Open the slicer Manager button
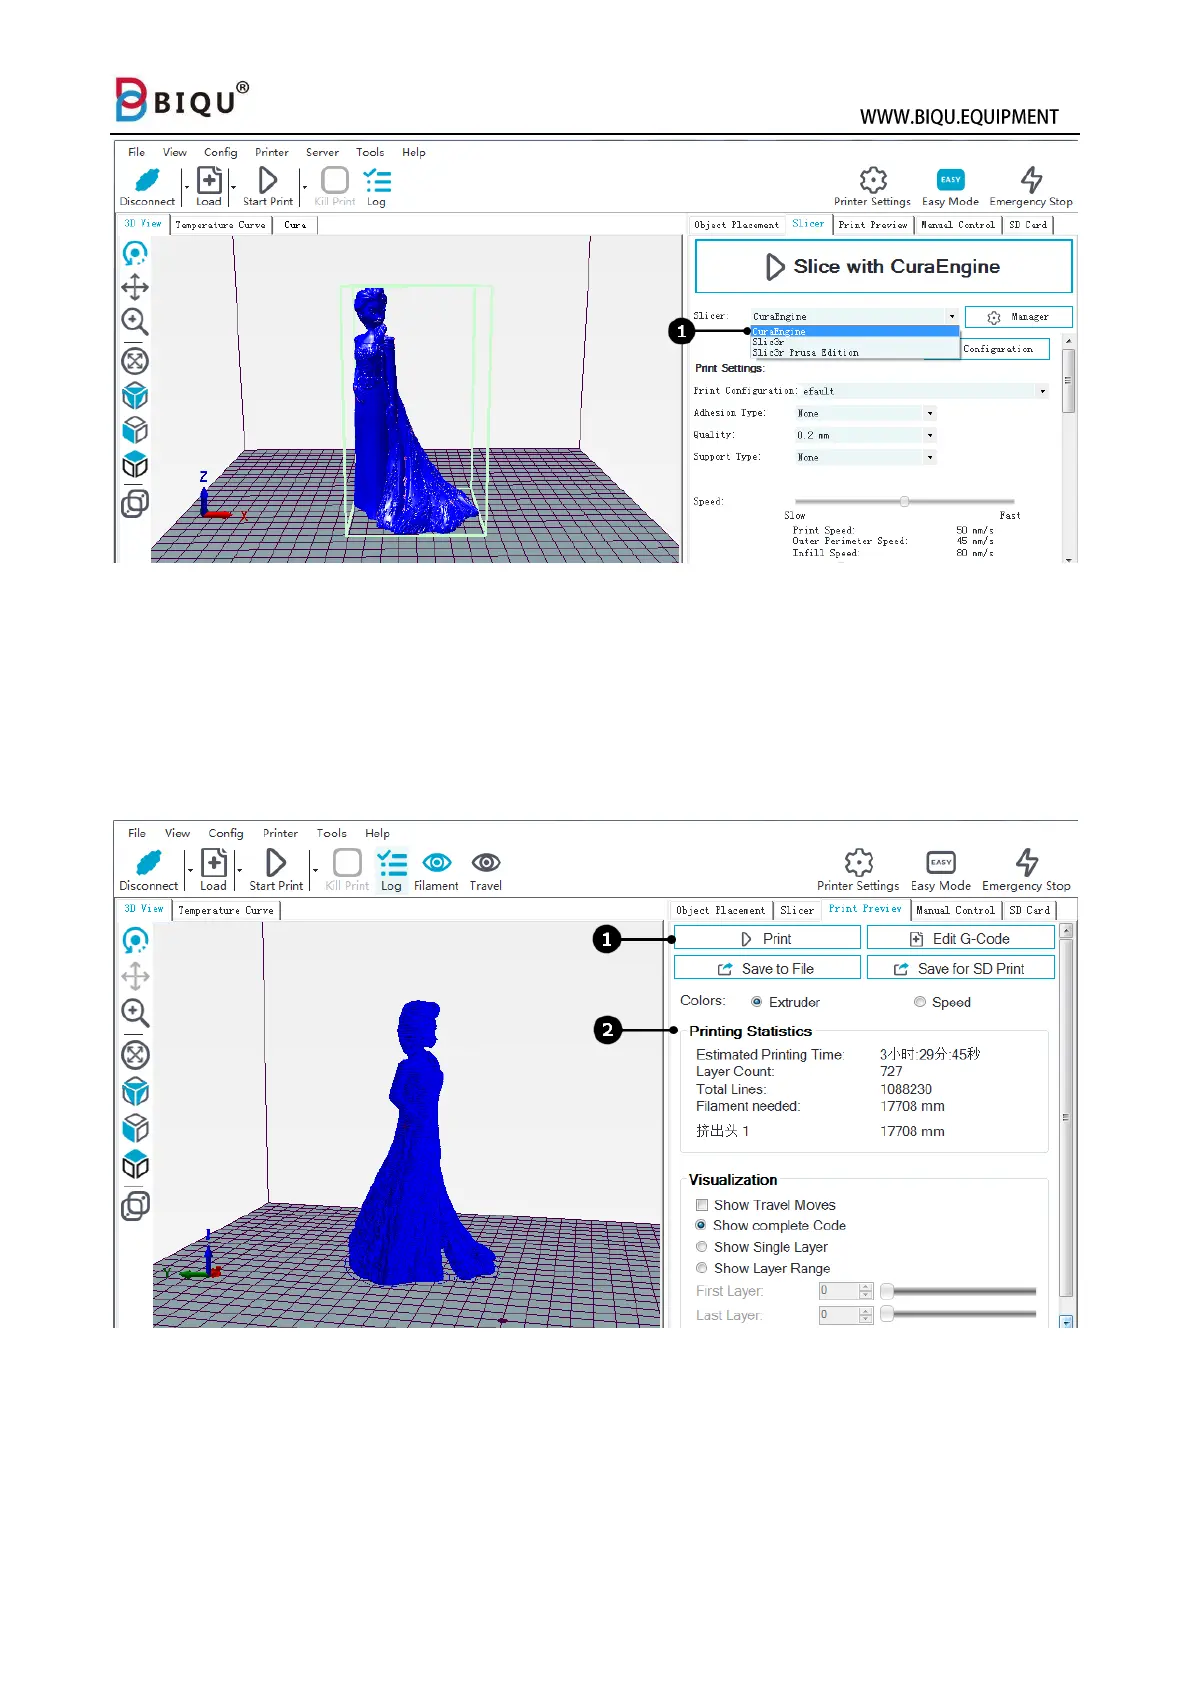1191x1684 pixels. point(1018,317)
